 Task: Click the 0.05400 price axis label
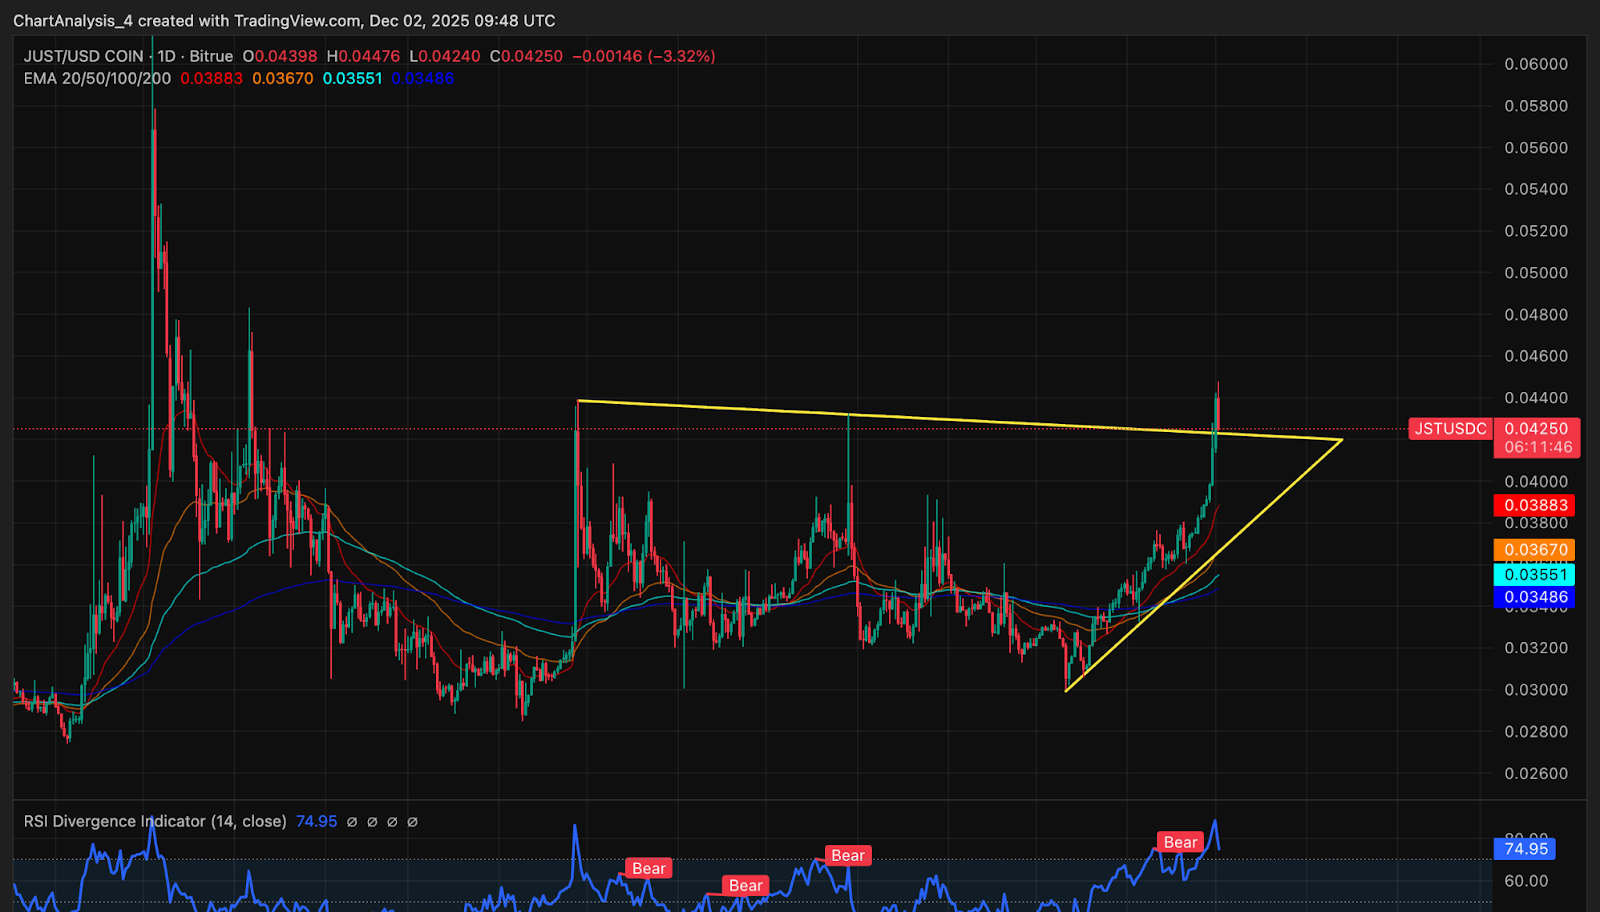[1536, 189]
